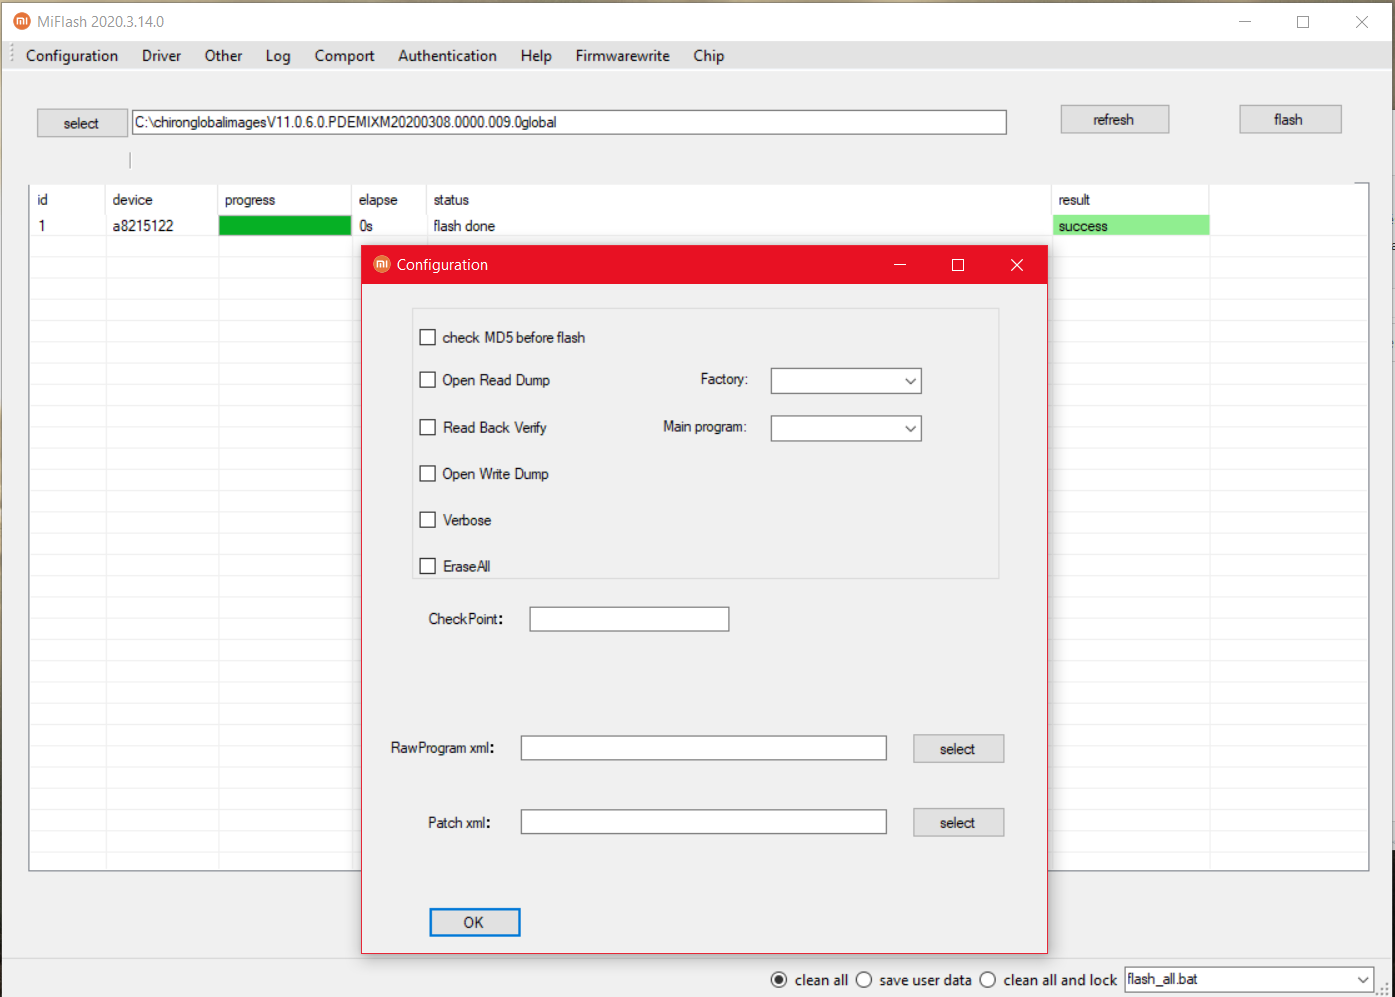Click the firmware path text field
The height and width of the screenshot is (997, 1395).
569,122
